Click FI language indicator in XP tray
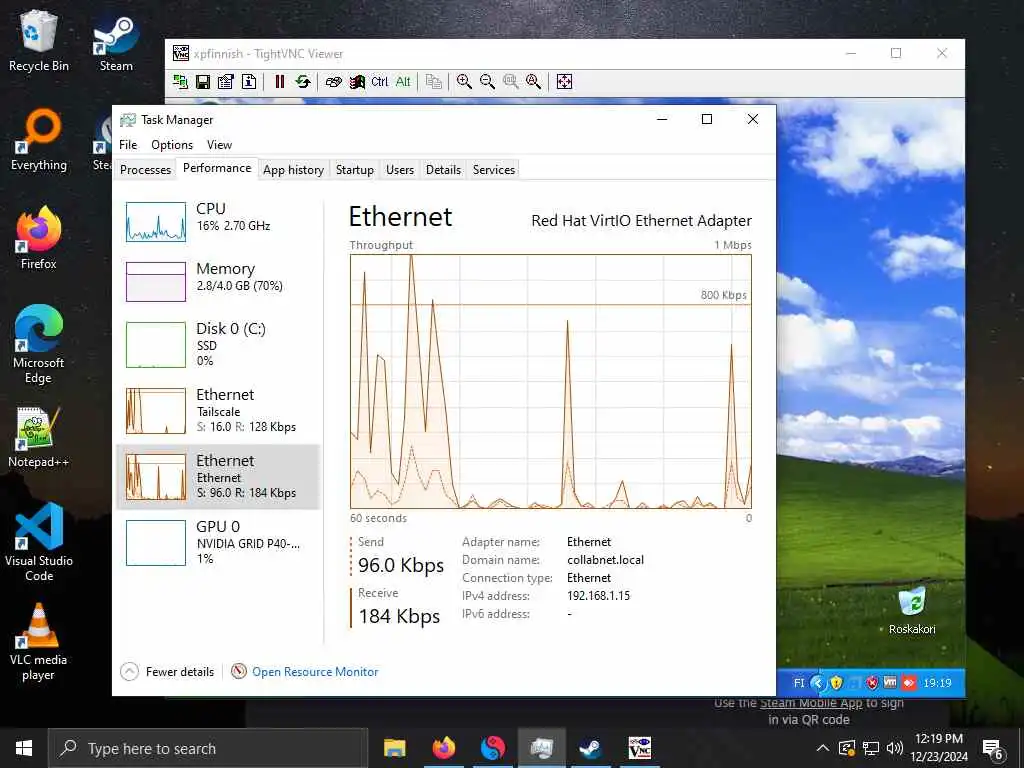Image resolution: width=1024 pixels, height=768 pixels. click(799, 683)
